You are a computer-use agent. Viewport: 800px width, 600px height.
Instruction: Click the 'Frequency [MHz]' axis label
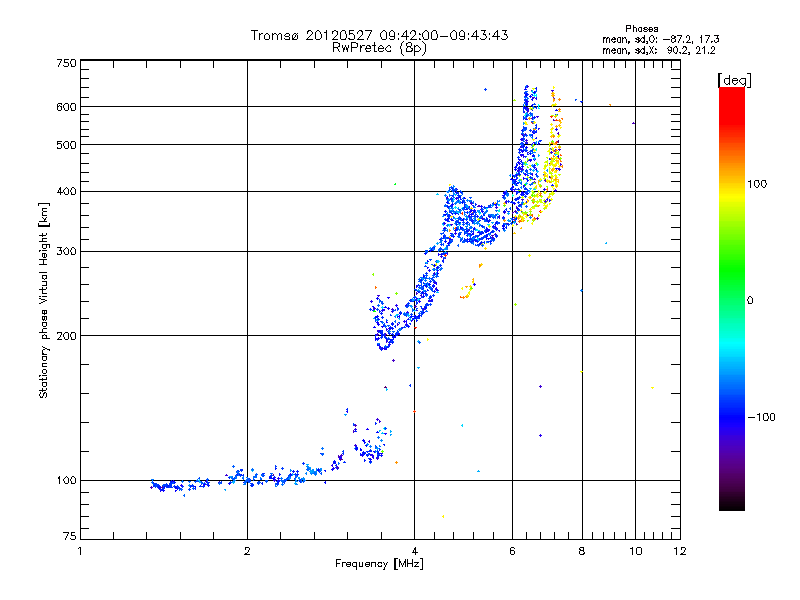coord(379,564)
